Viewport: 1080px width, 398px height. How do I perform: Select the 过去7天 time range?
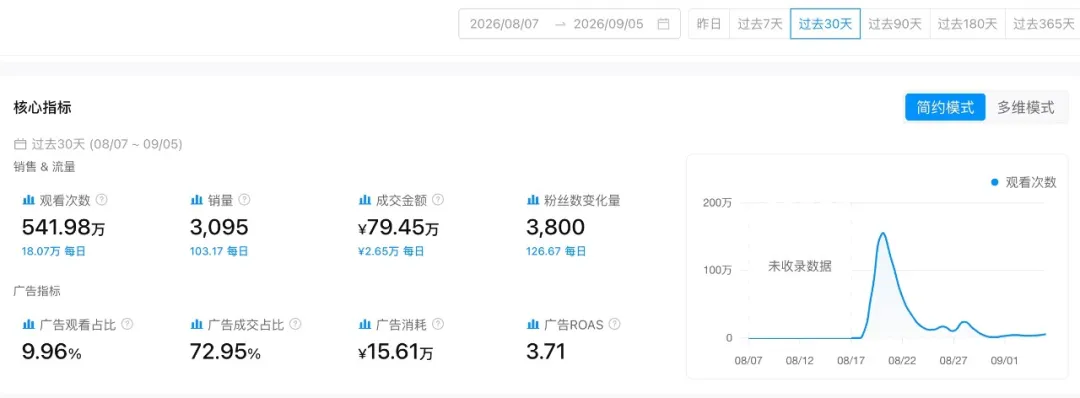760,24
